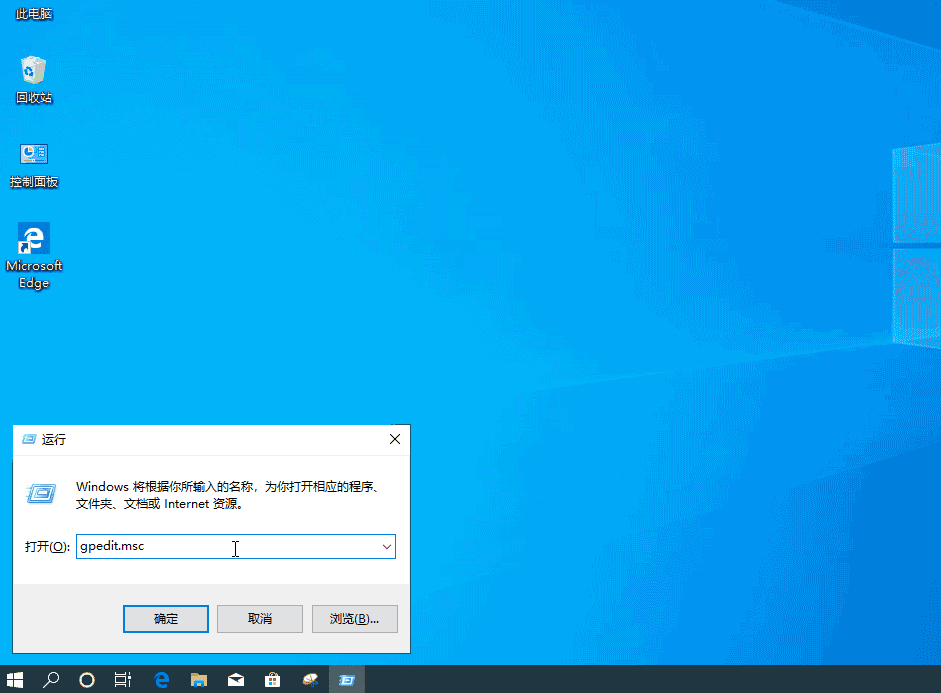The image size is (941, 693).
Task: Select the Run window on the taskbar
Action: (x=346, y=679)
